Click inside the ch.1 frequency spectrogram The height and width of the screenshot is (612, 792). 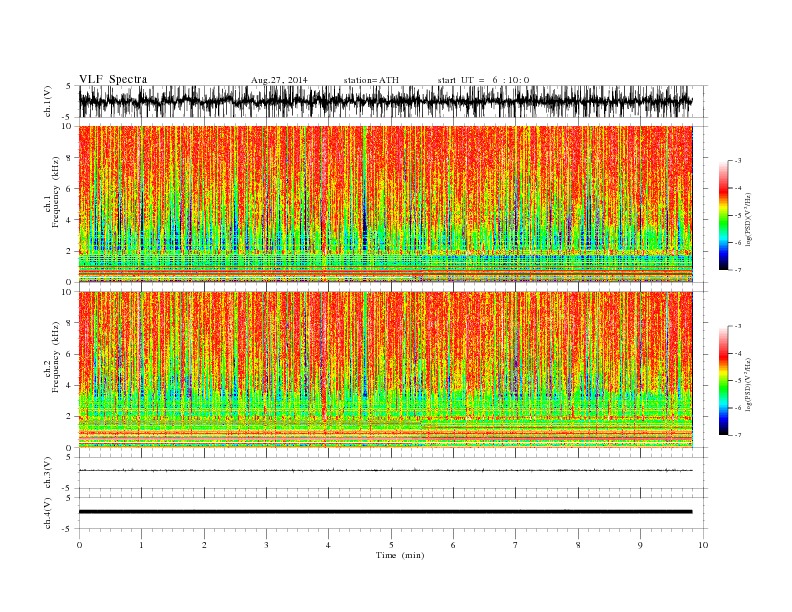point(386,204)
